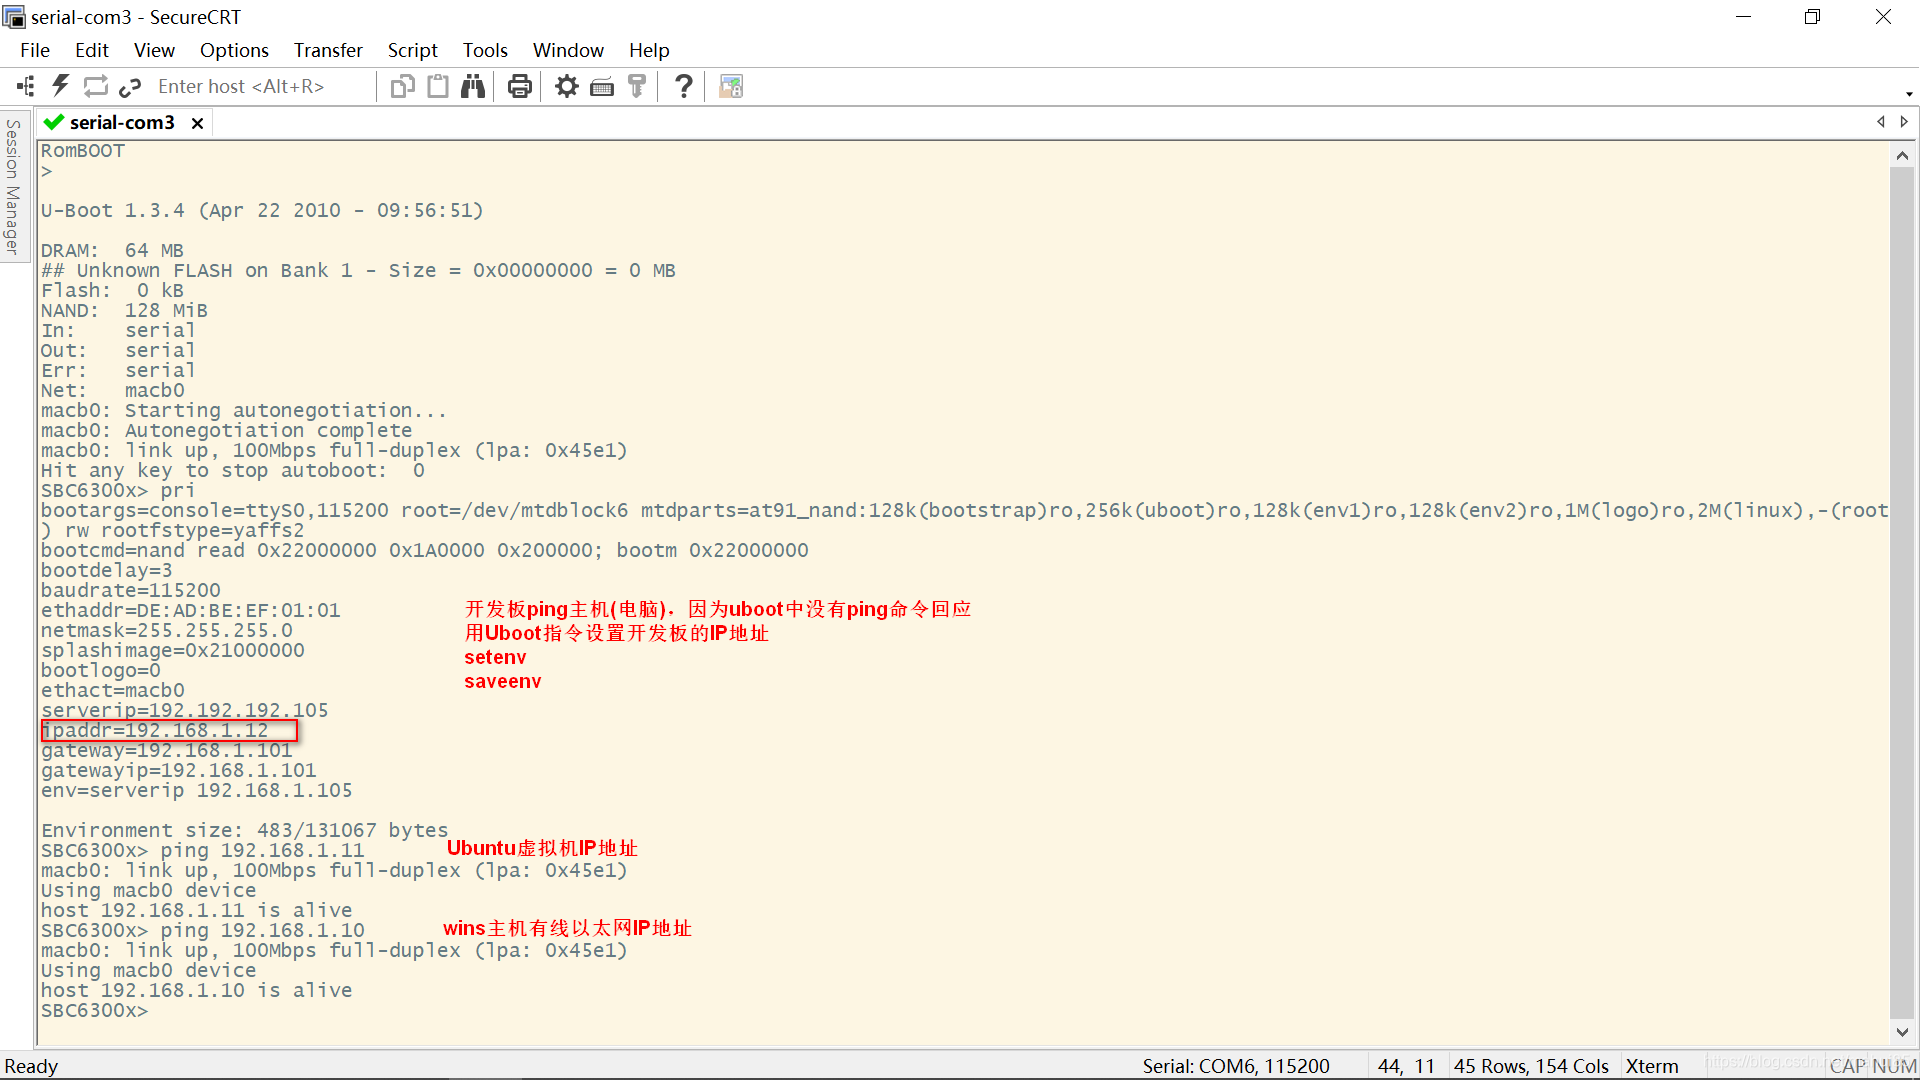Viewport: 1920px width, 1080px height.
Task: Click the Reconnect arrows icon
Action: coord(95,87)
